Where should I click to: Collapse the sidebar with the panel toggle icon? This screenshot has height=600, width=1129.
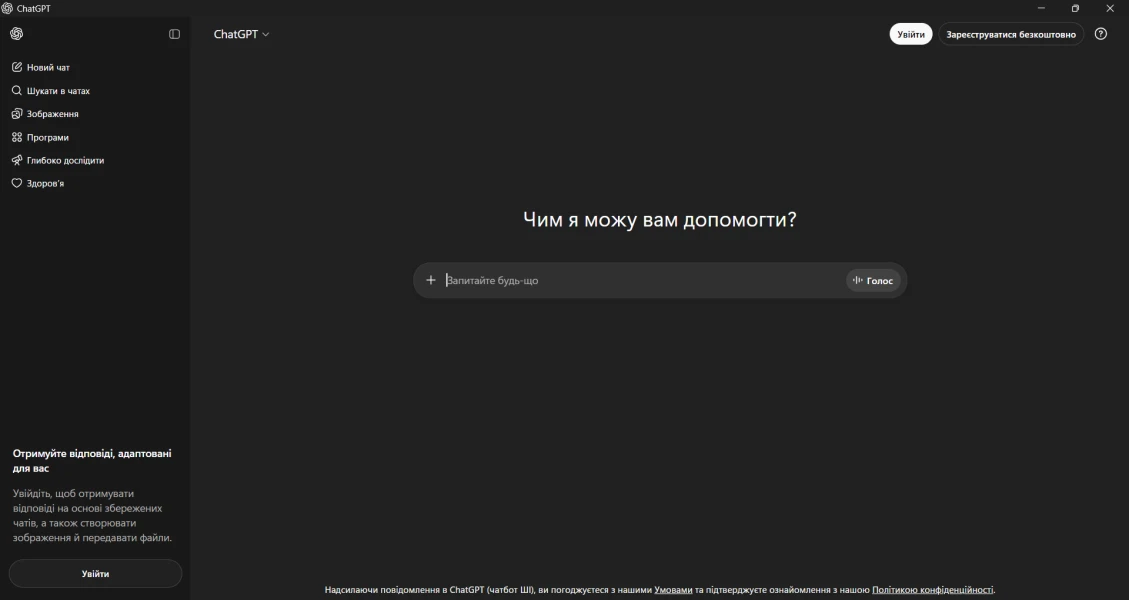pyautogui.click(x=175, y=34)
